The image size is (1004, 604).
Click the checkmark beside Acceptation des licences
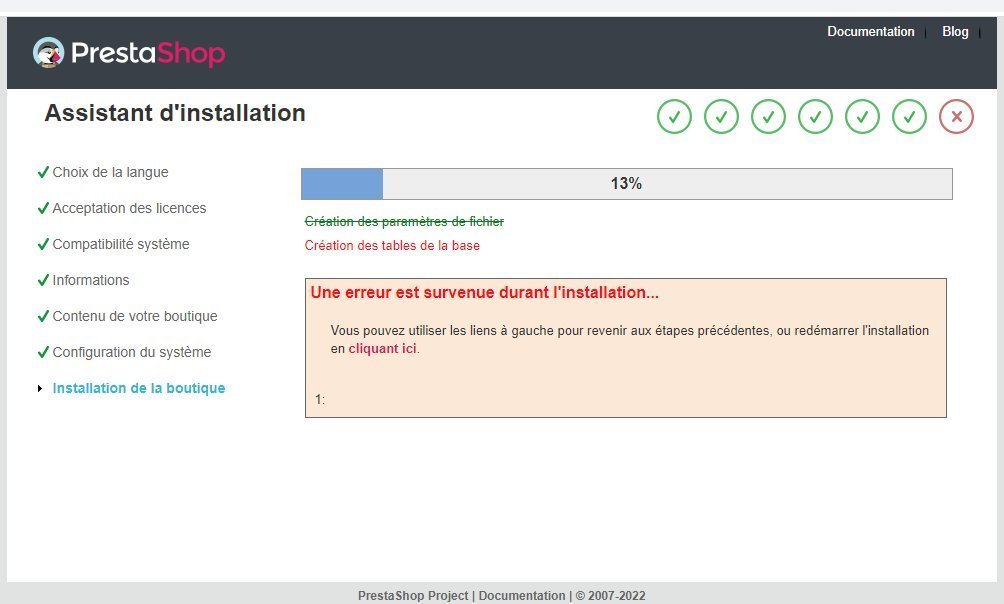click(43, 208)
